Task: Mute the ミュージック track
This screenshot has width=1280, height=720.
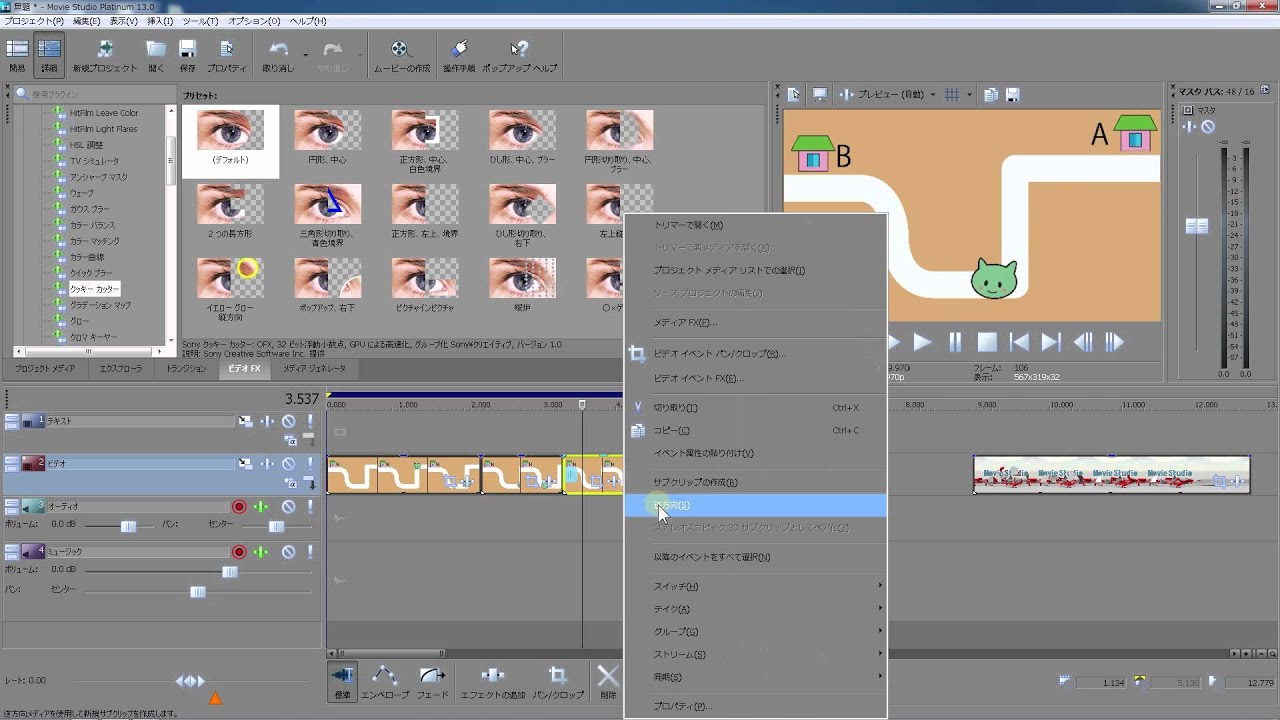Action: click(288, 552)
